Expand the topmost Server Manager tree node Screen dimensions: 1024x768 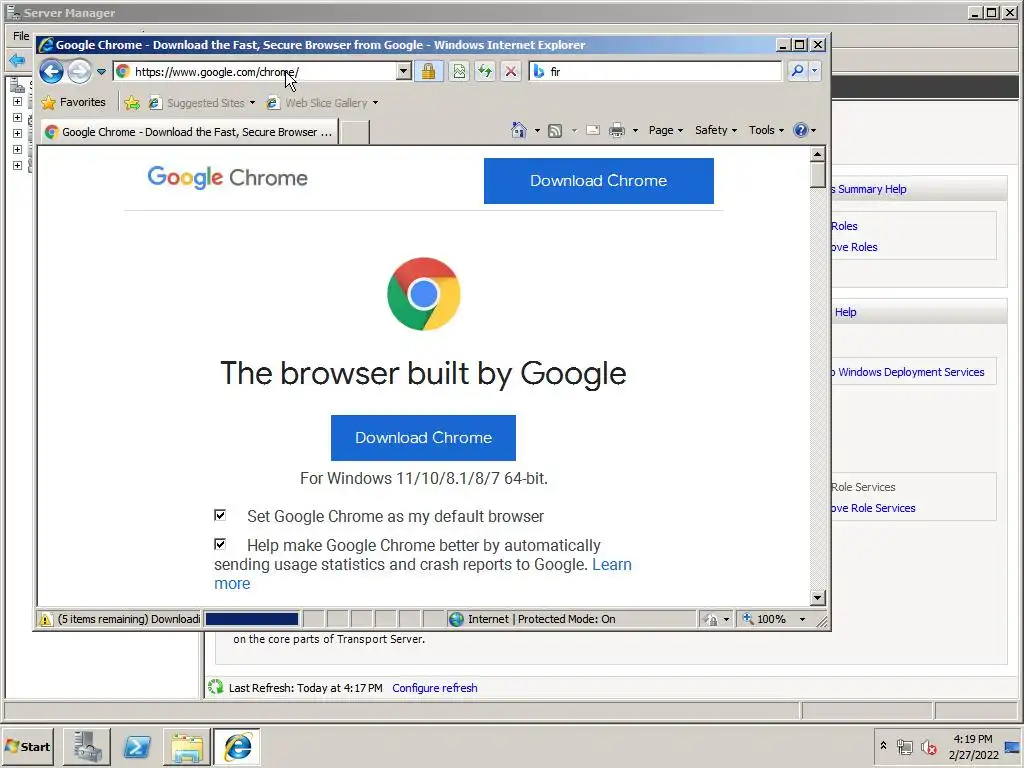coord(18,102)
